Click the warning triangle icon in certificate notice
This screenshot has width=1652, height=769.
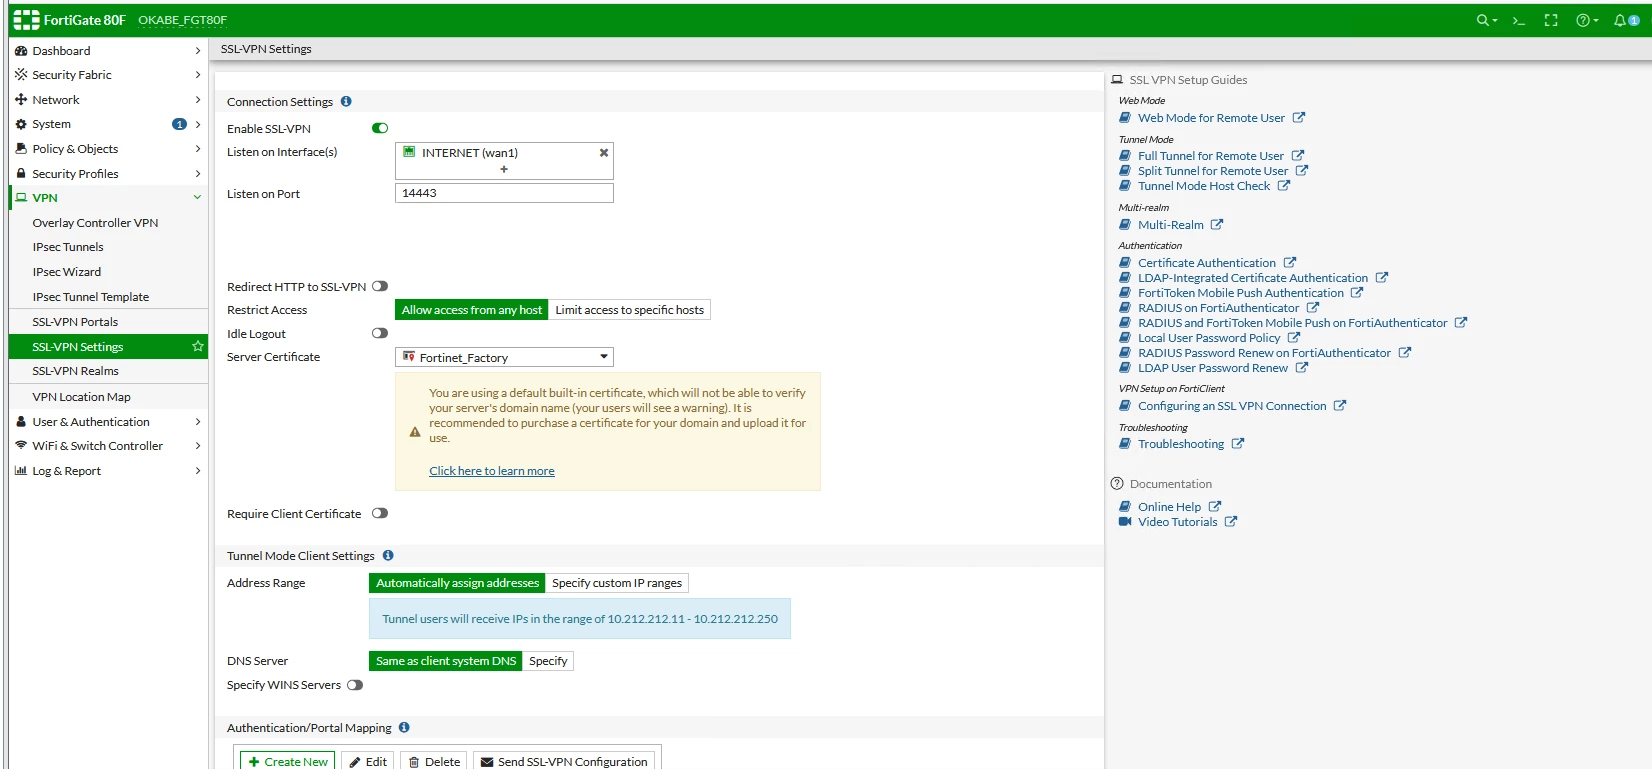pyautogui.click(x=415, y=432)
